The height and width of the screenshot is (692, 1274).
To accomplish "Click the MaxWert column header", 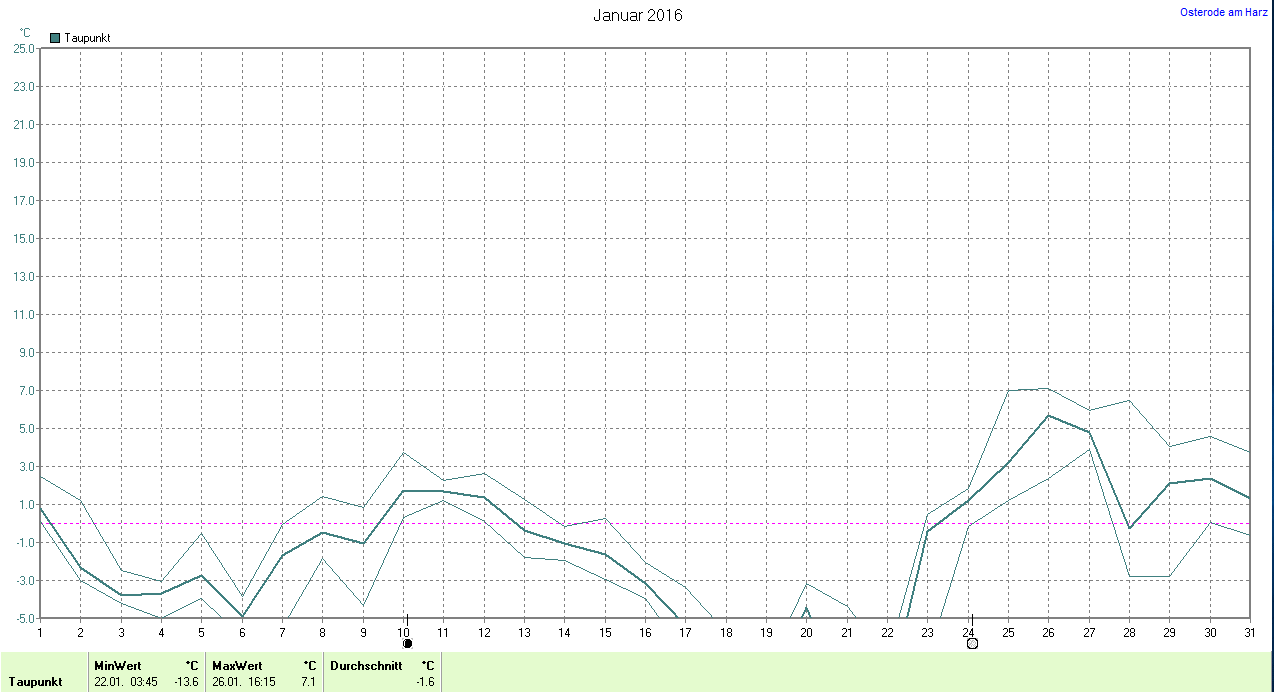I will [237, 665].
